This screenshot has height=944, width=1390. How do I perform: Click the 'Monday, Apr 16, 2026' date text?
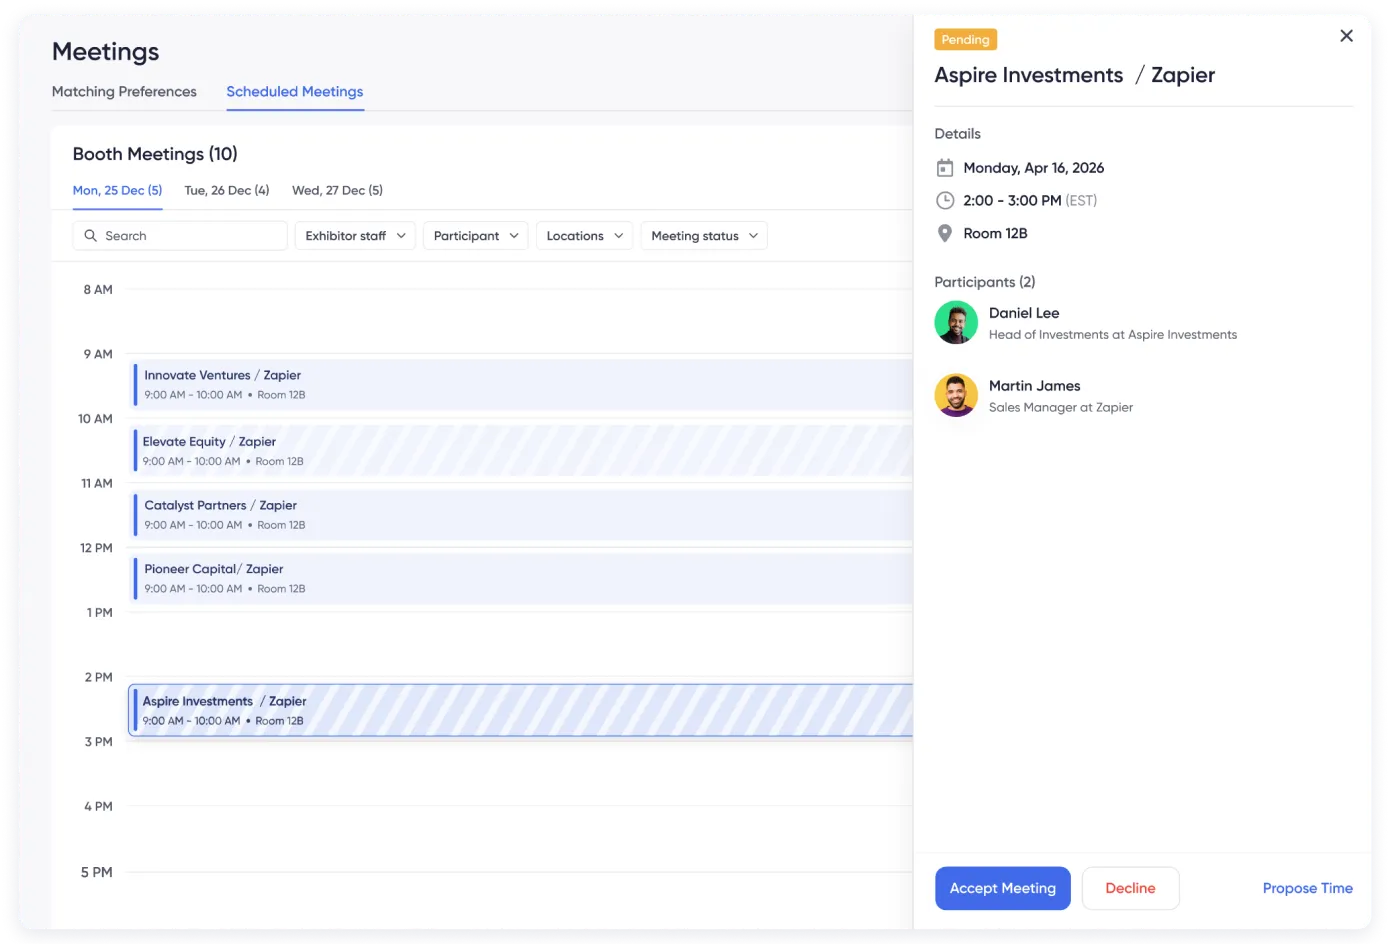[x=1034, y=168]
